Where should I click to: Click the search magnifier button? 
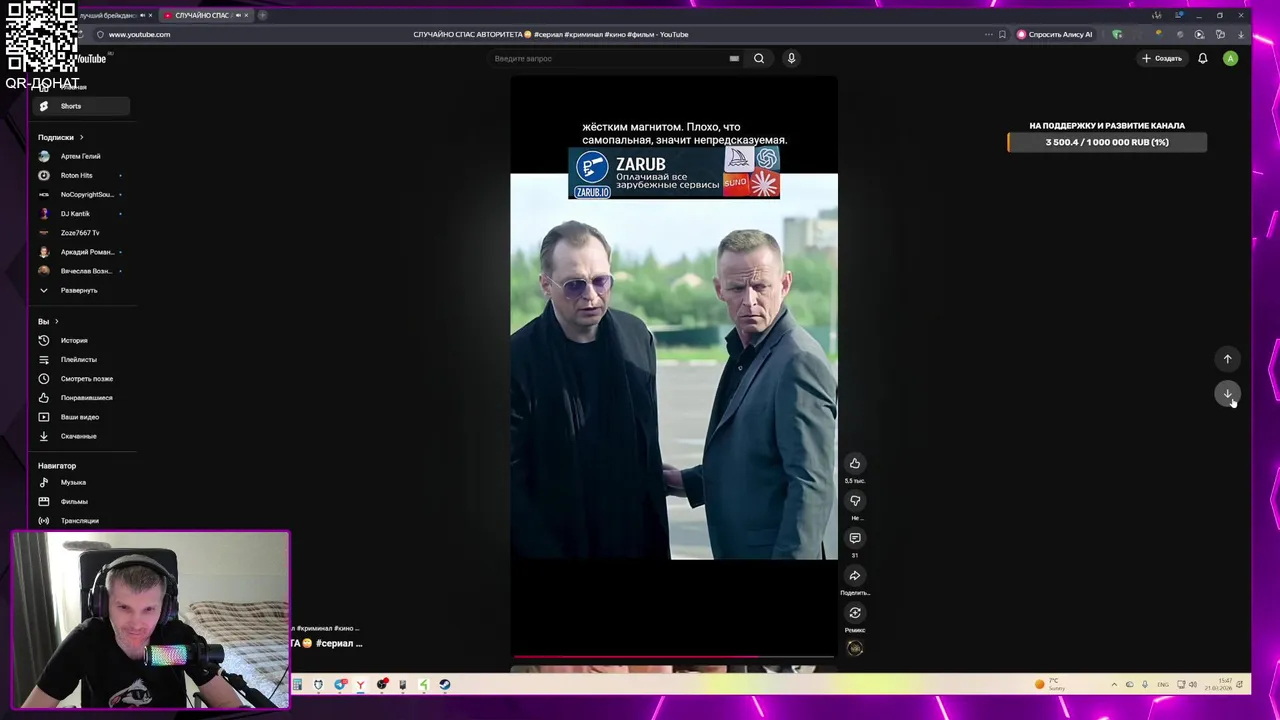pos(759,58)
